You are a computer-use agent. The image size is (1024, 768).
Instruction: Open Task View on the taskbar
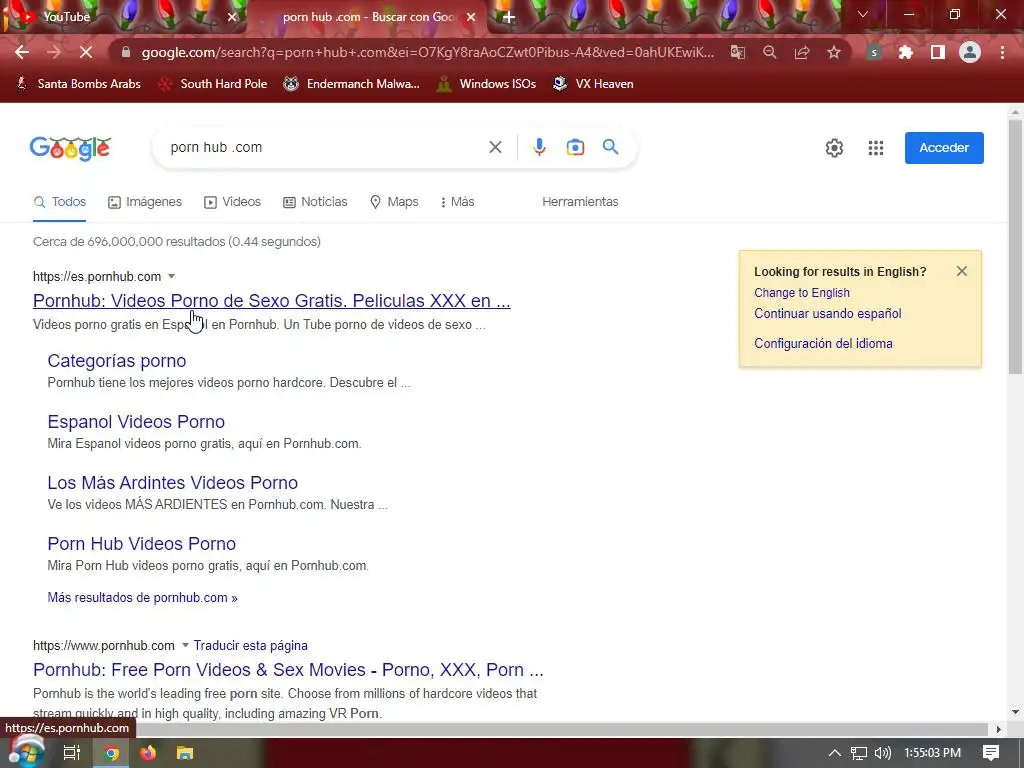coord(72,753)
